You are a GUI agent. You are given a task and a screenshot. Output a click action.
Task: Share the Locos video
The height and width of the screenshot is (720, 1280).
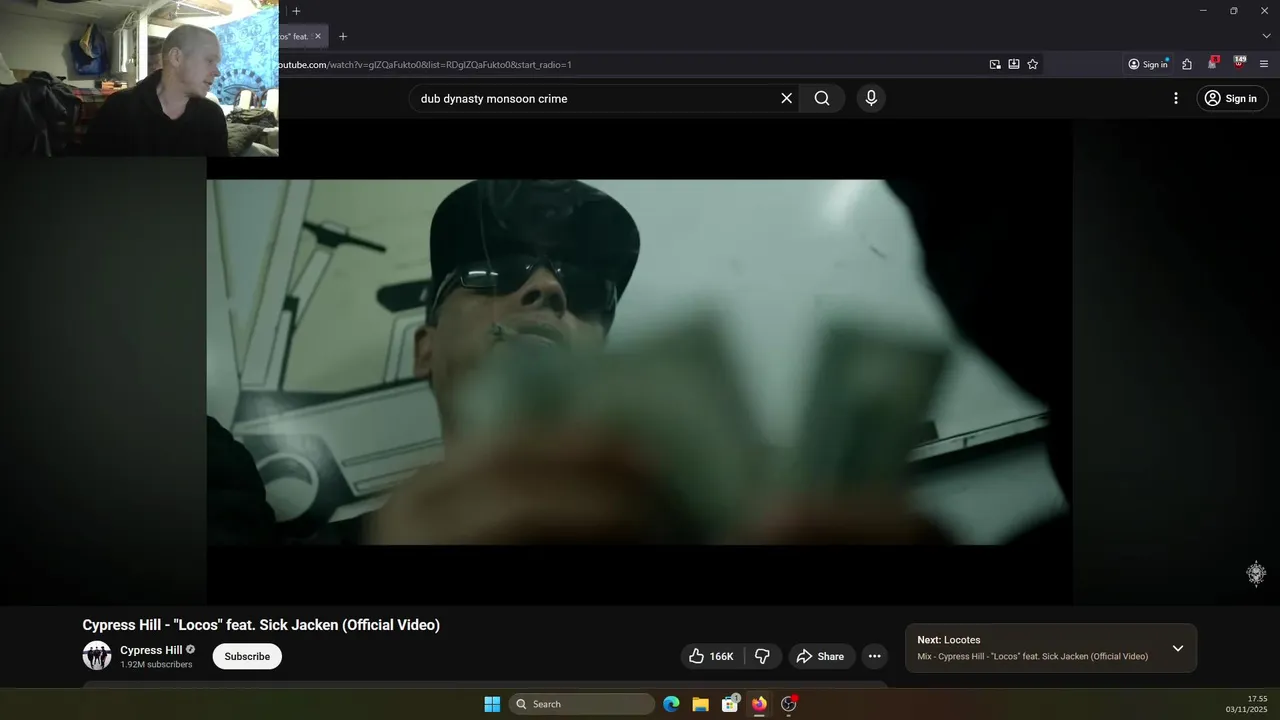coord(820,656)
